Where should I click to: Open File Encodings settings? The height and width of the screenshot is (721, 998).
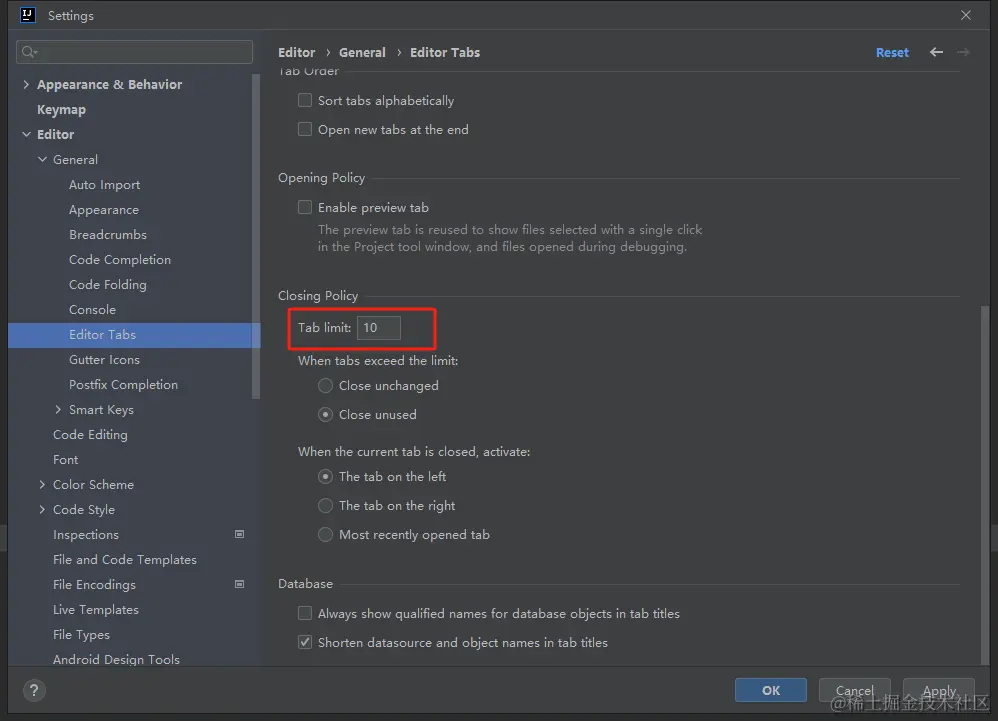pos(94,584)
